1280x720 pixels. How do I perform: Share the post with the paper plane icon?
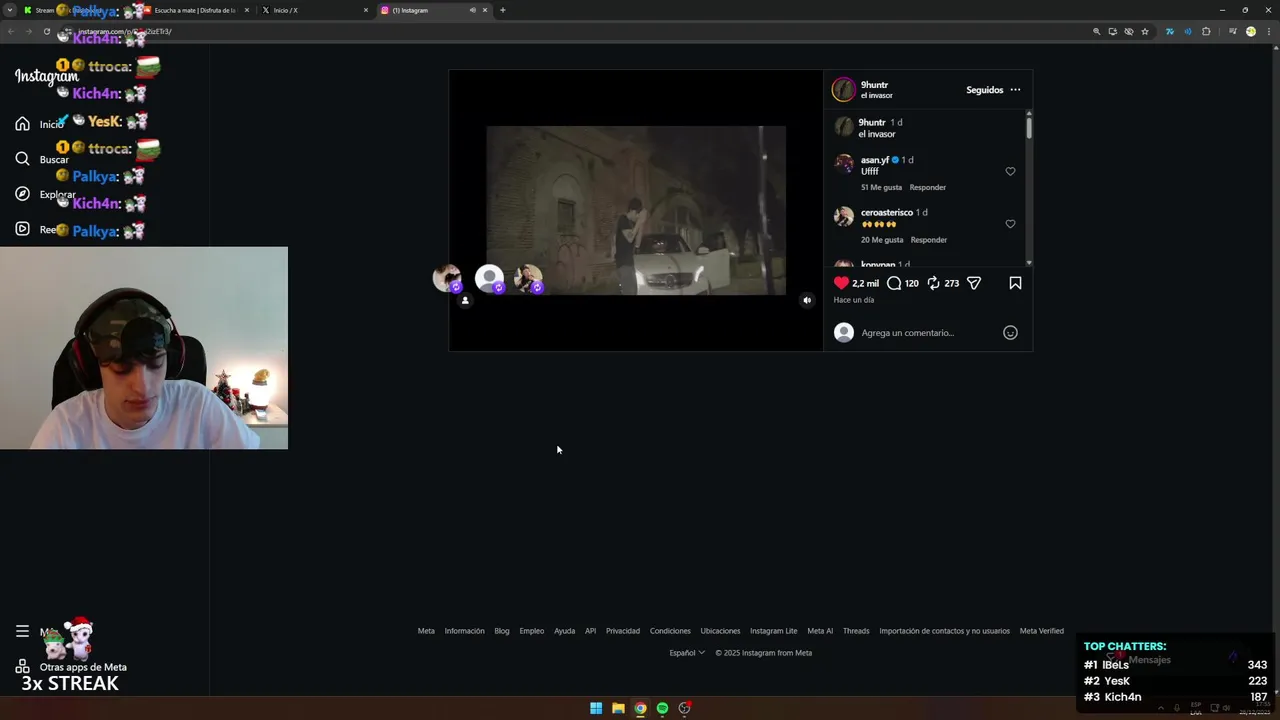point(974,283)
